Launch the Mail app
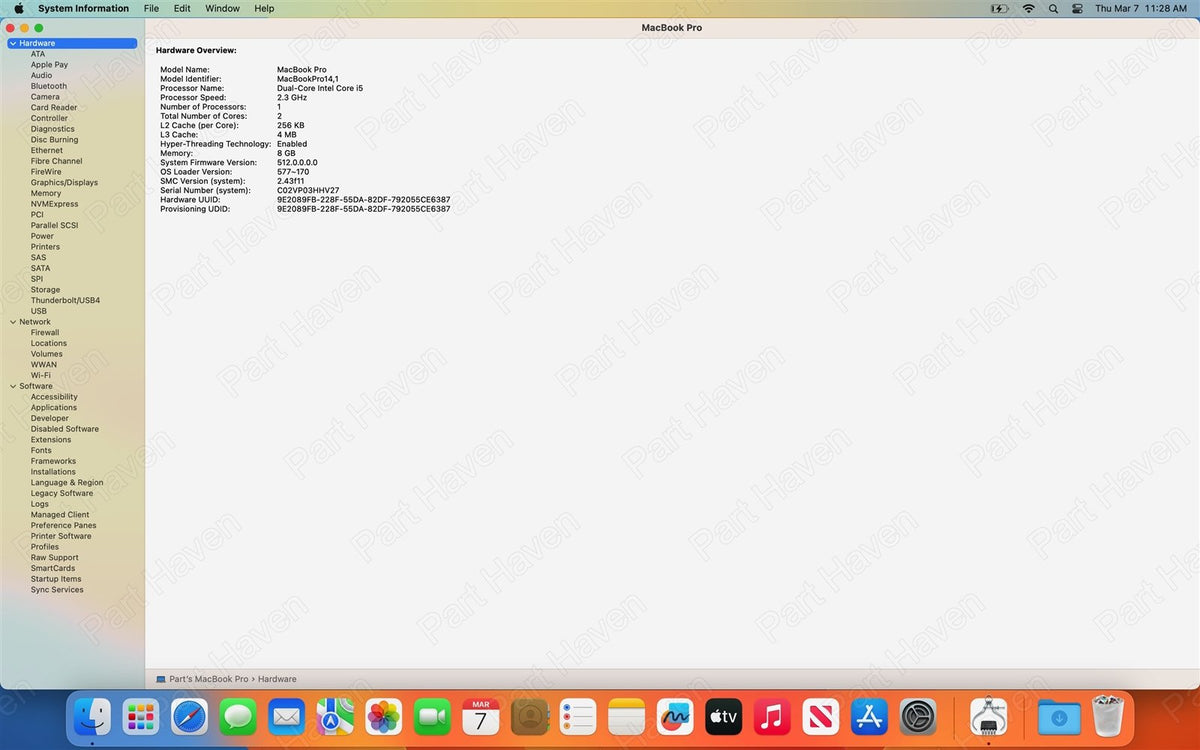 (x=286, y=716)
